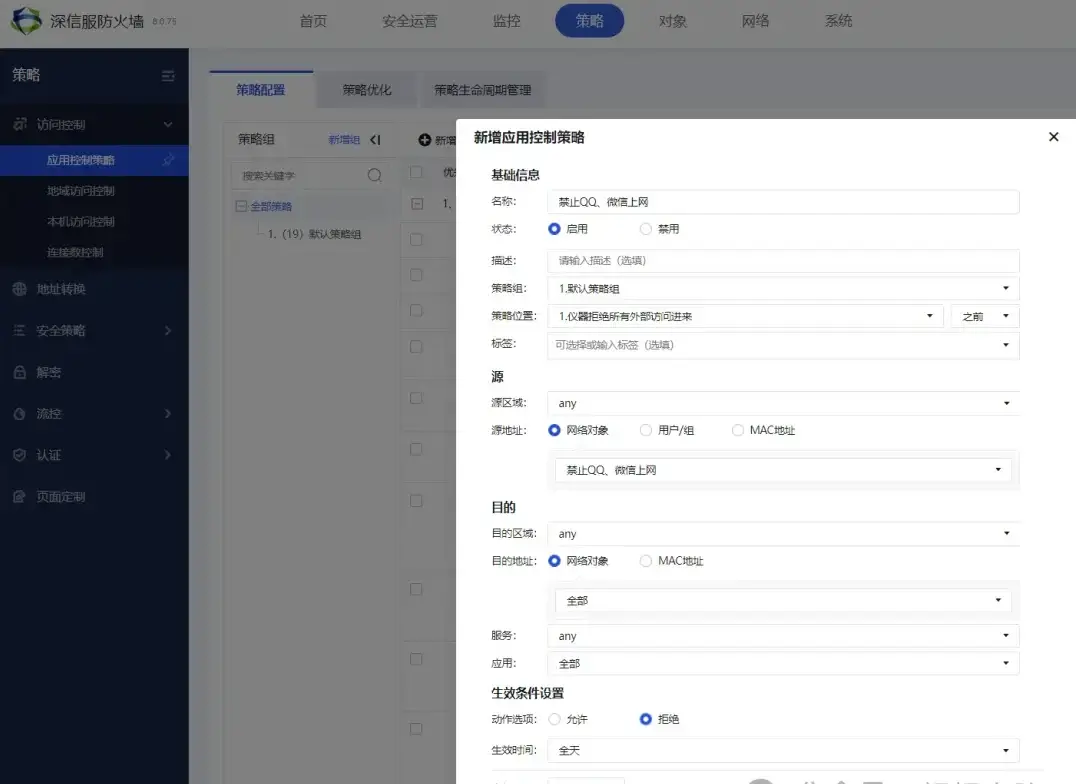
Task: Choose MAC地址 for 源地址
Action: tap(738, 430)
